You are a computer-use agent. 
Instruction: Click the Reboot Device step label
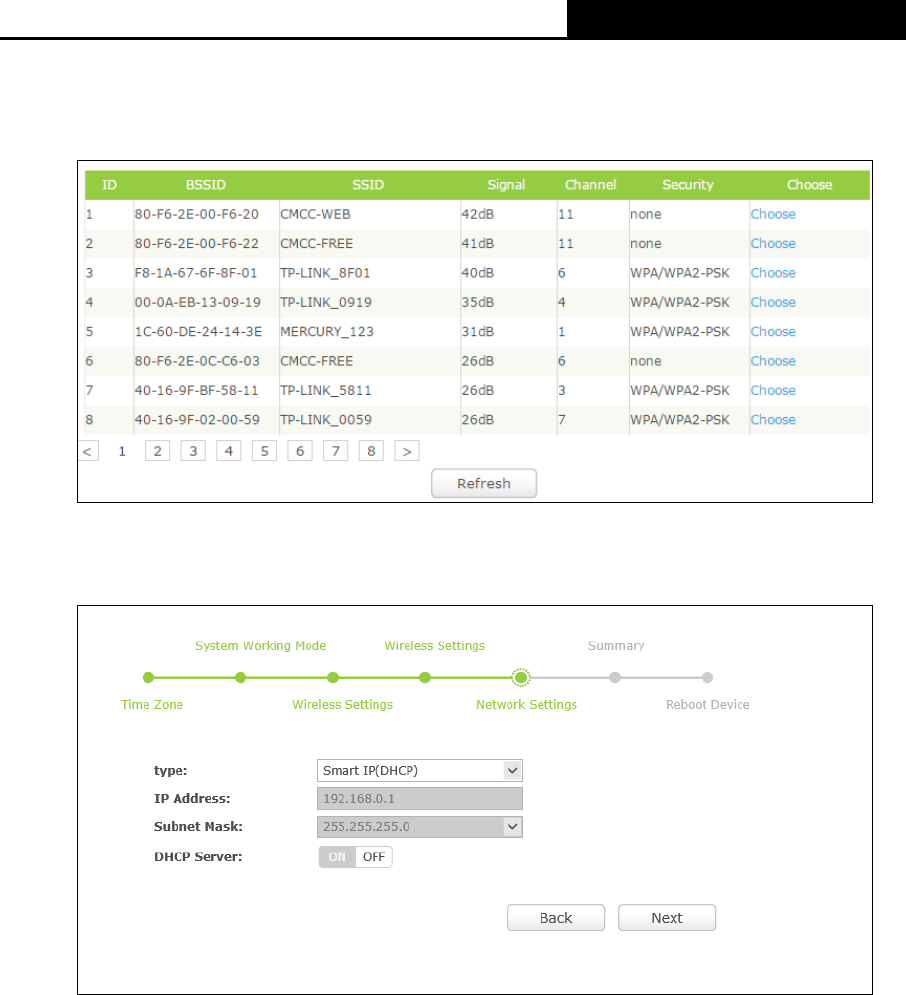[x=707, y=704]
